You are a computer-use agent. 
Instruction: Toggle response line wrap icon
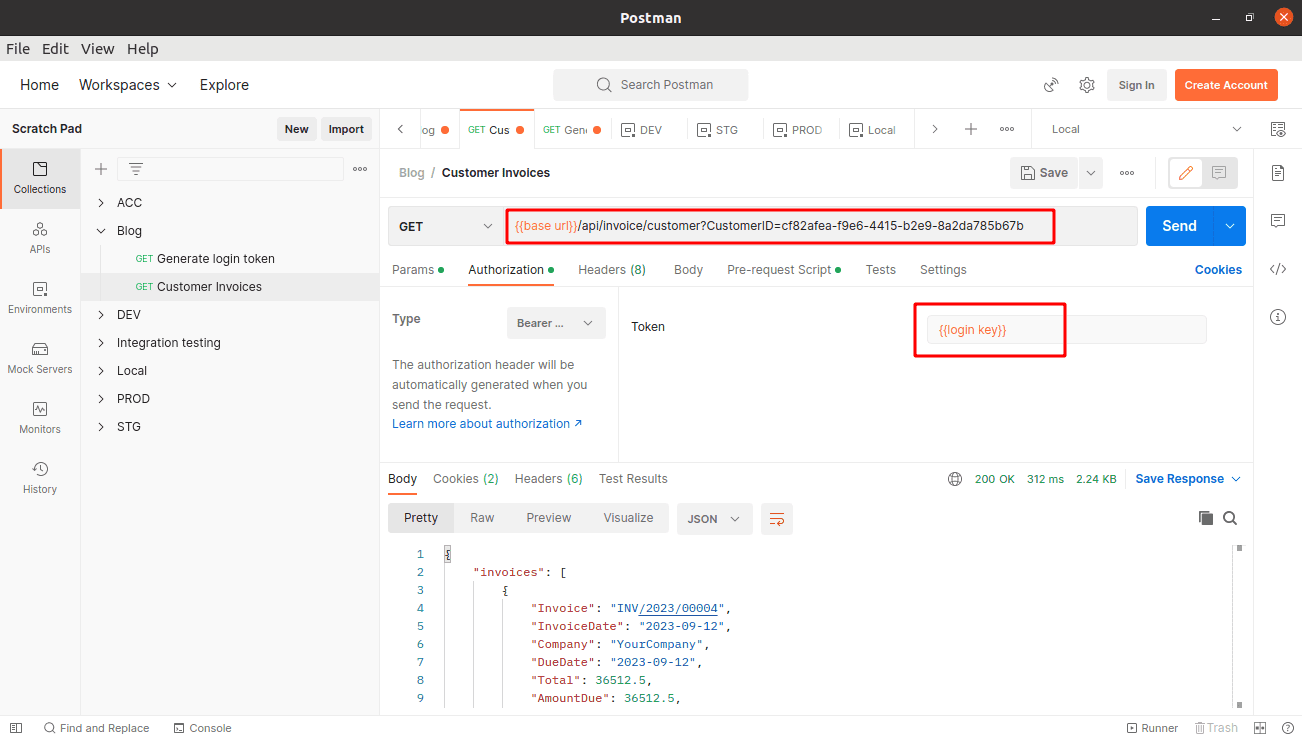point(777,519)
